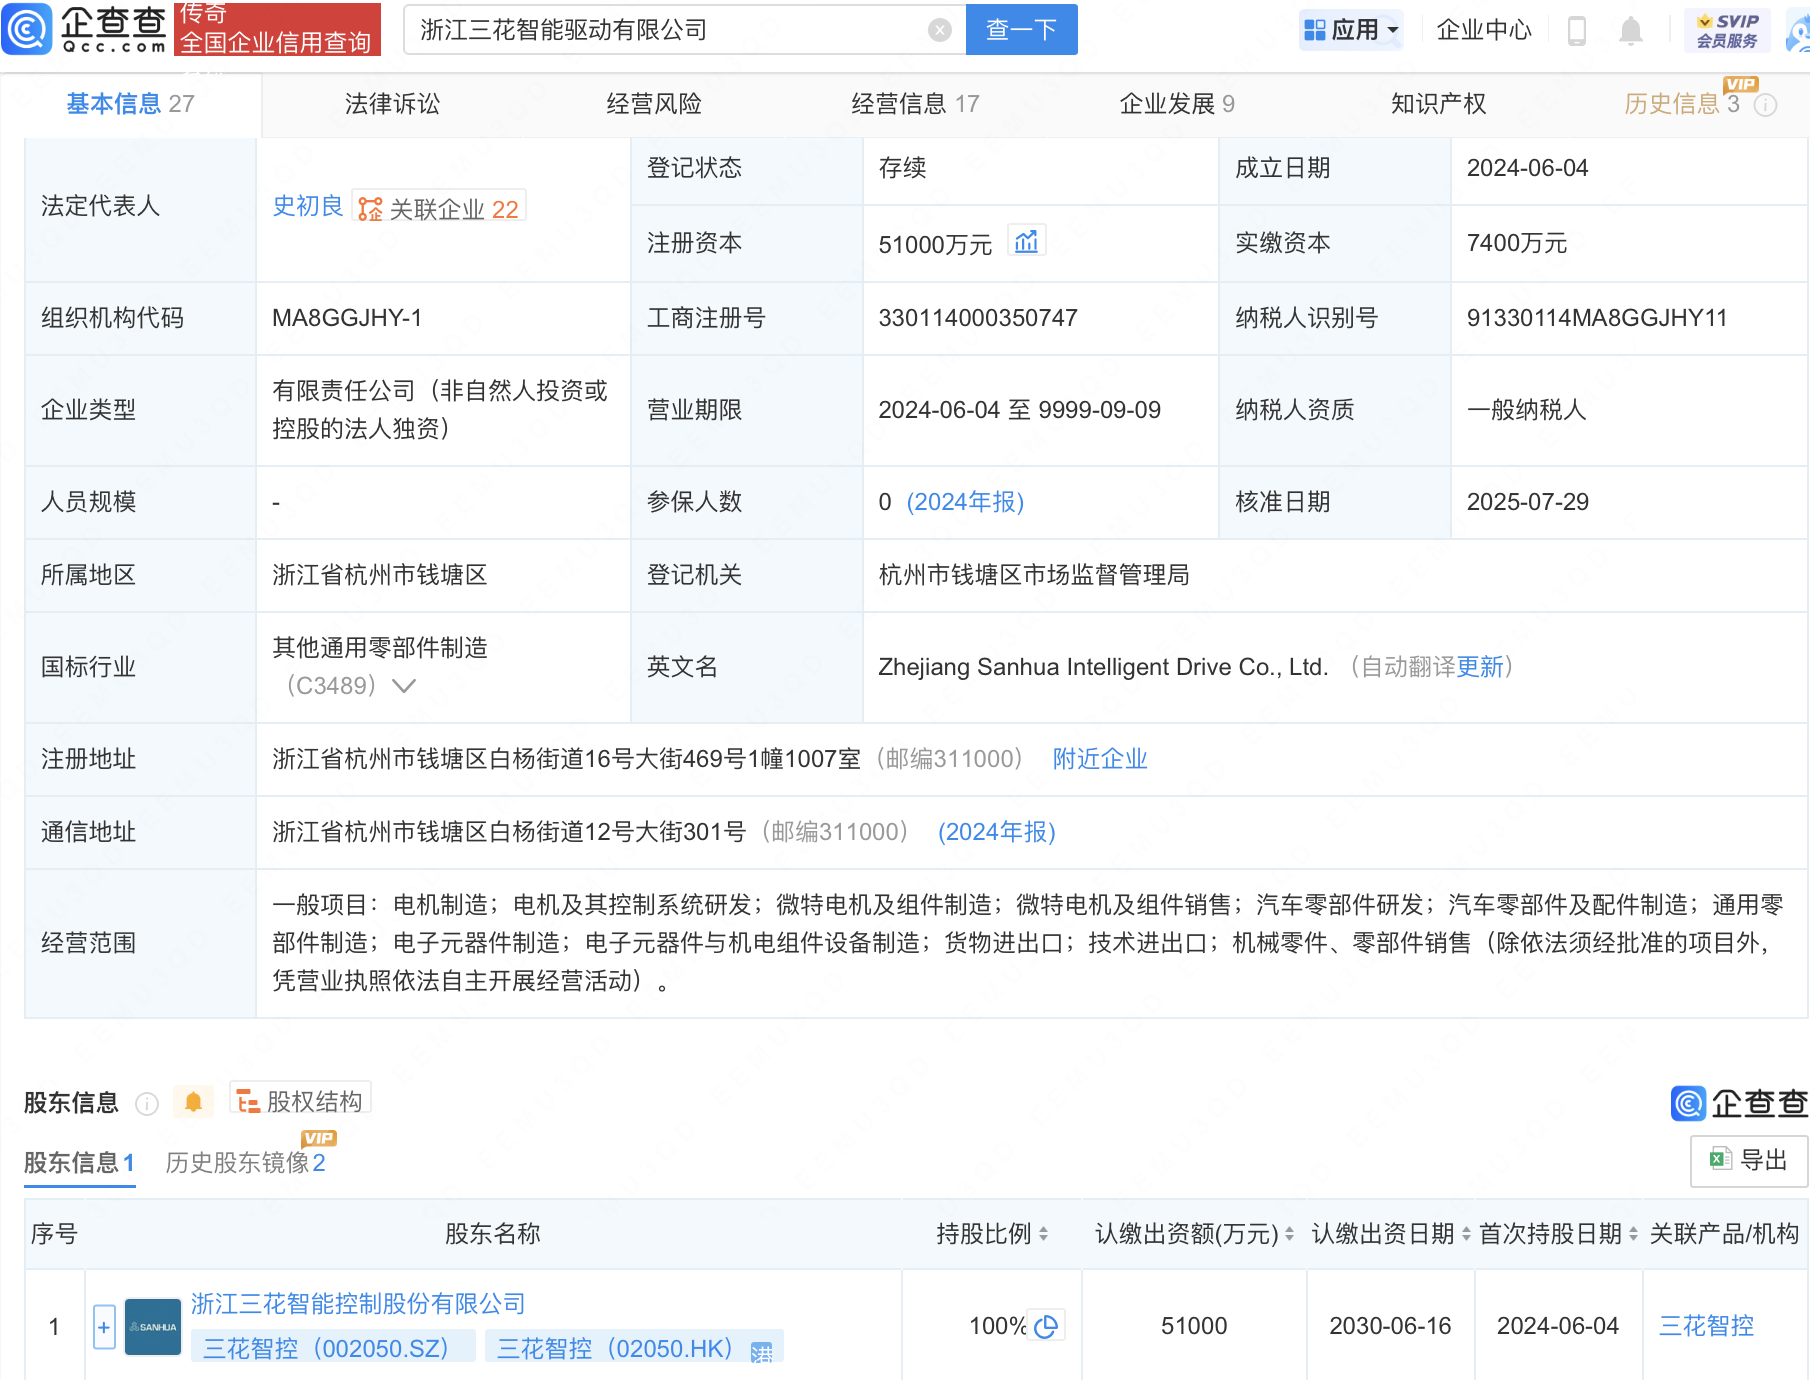Select the 股东信息 1 sub-tab
The image size is (1810, 1380).
point(79,1162)
